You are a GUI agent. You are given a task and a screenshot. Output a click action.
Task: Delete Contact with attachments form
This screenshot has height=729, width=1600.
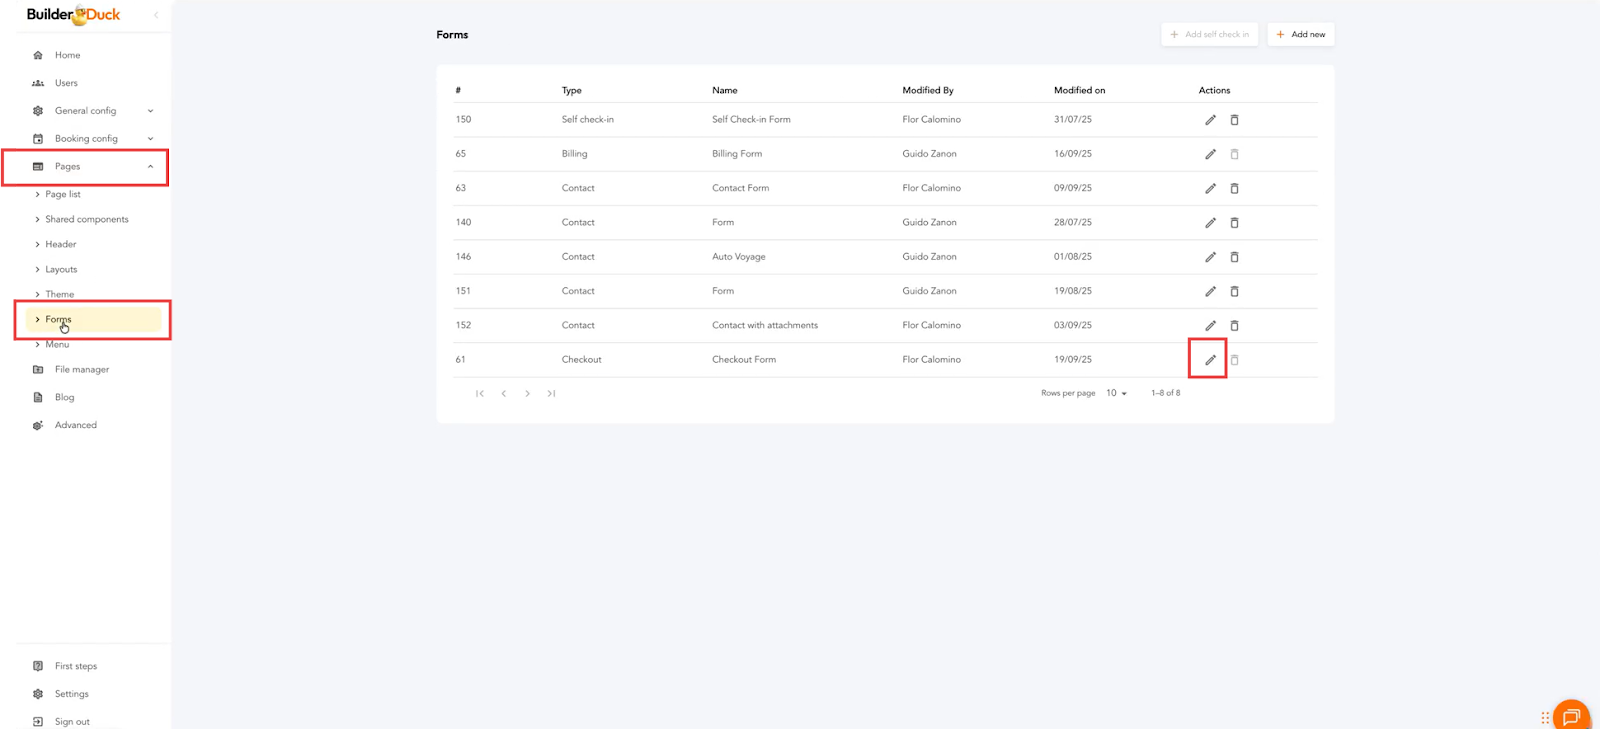pos(1234,326)
